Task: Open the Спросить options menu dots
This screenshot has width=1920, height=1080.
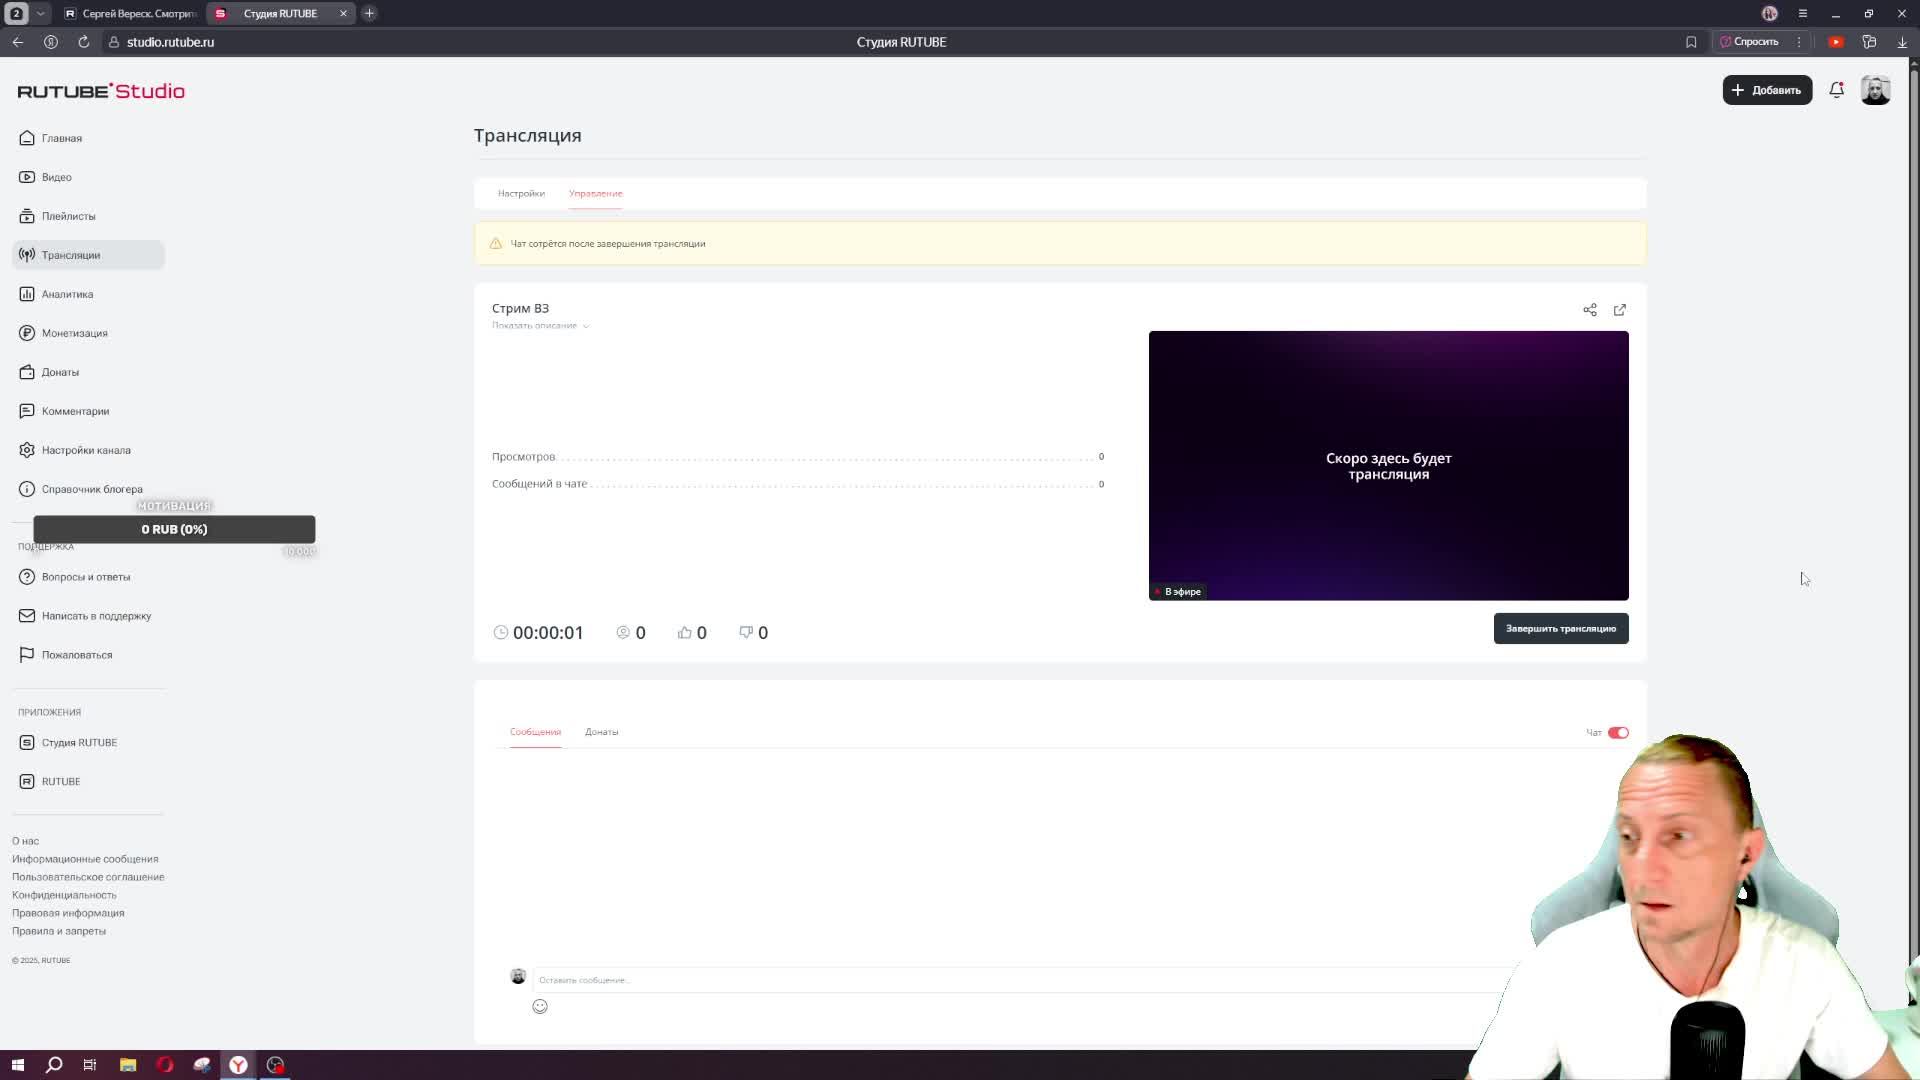Action: coord(1799,42)
